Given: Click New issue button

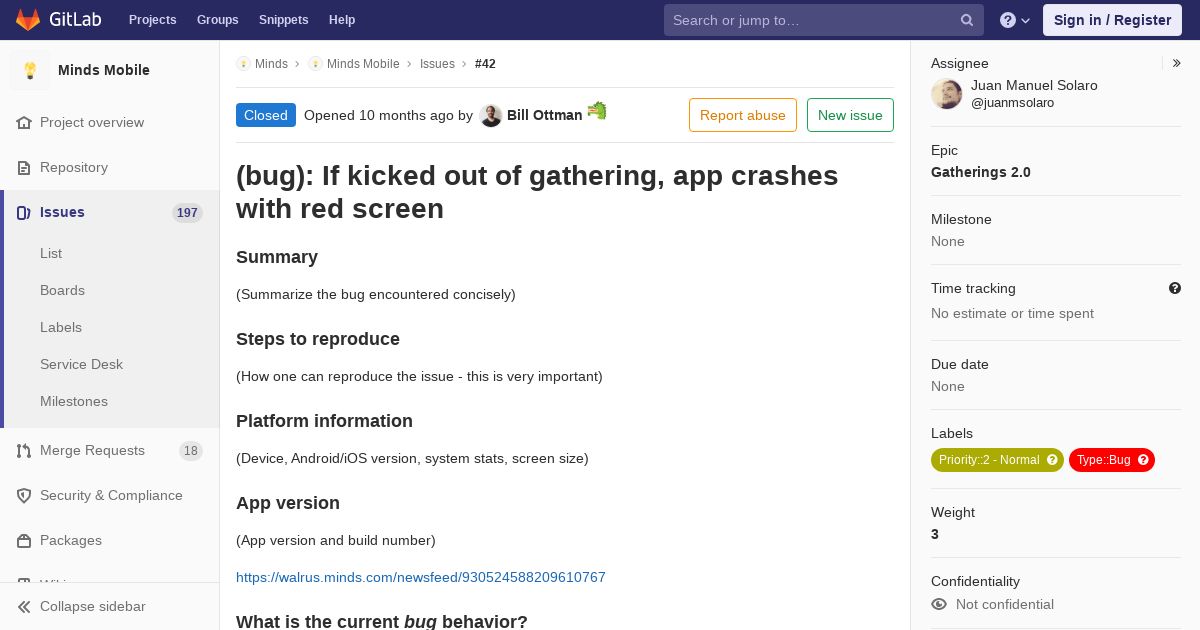Looking at the screenshot, I should coord(850,115).
